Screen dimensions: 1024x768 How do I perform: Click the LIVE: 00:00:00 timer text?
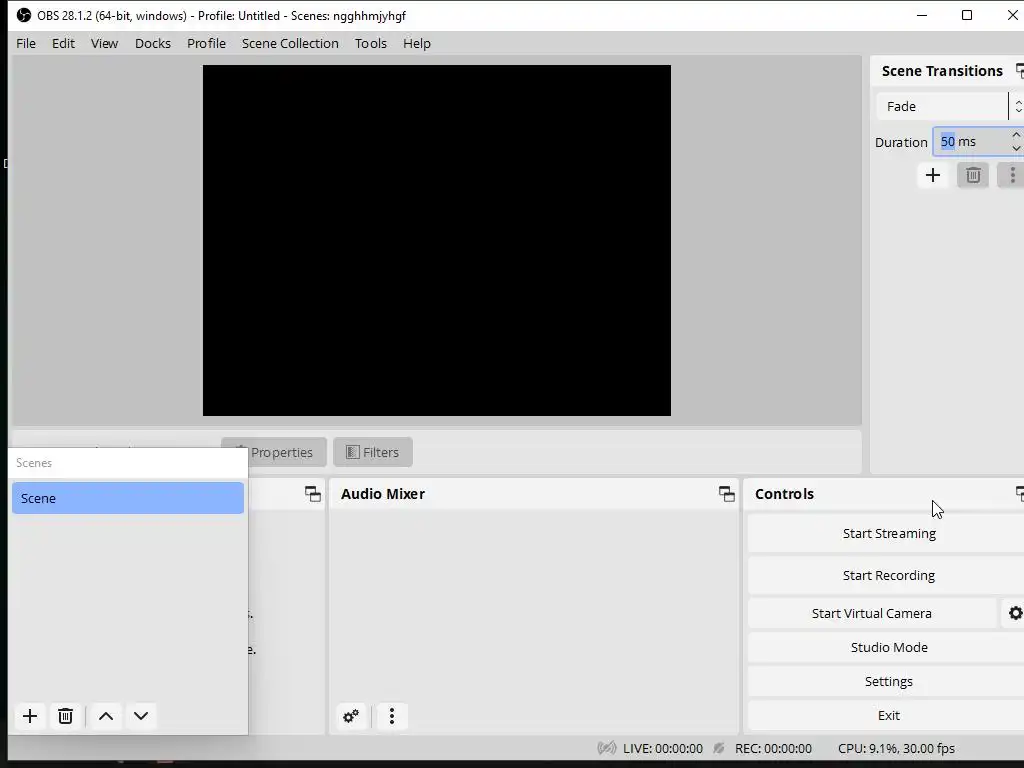coord(663,748)
